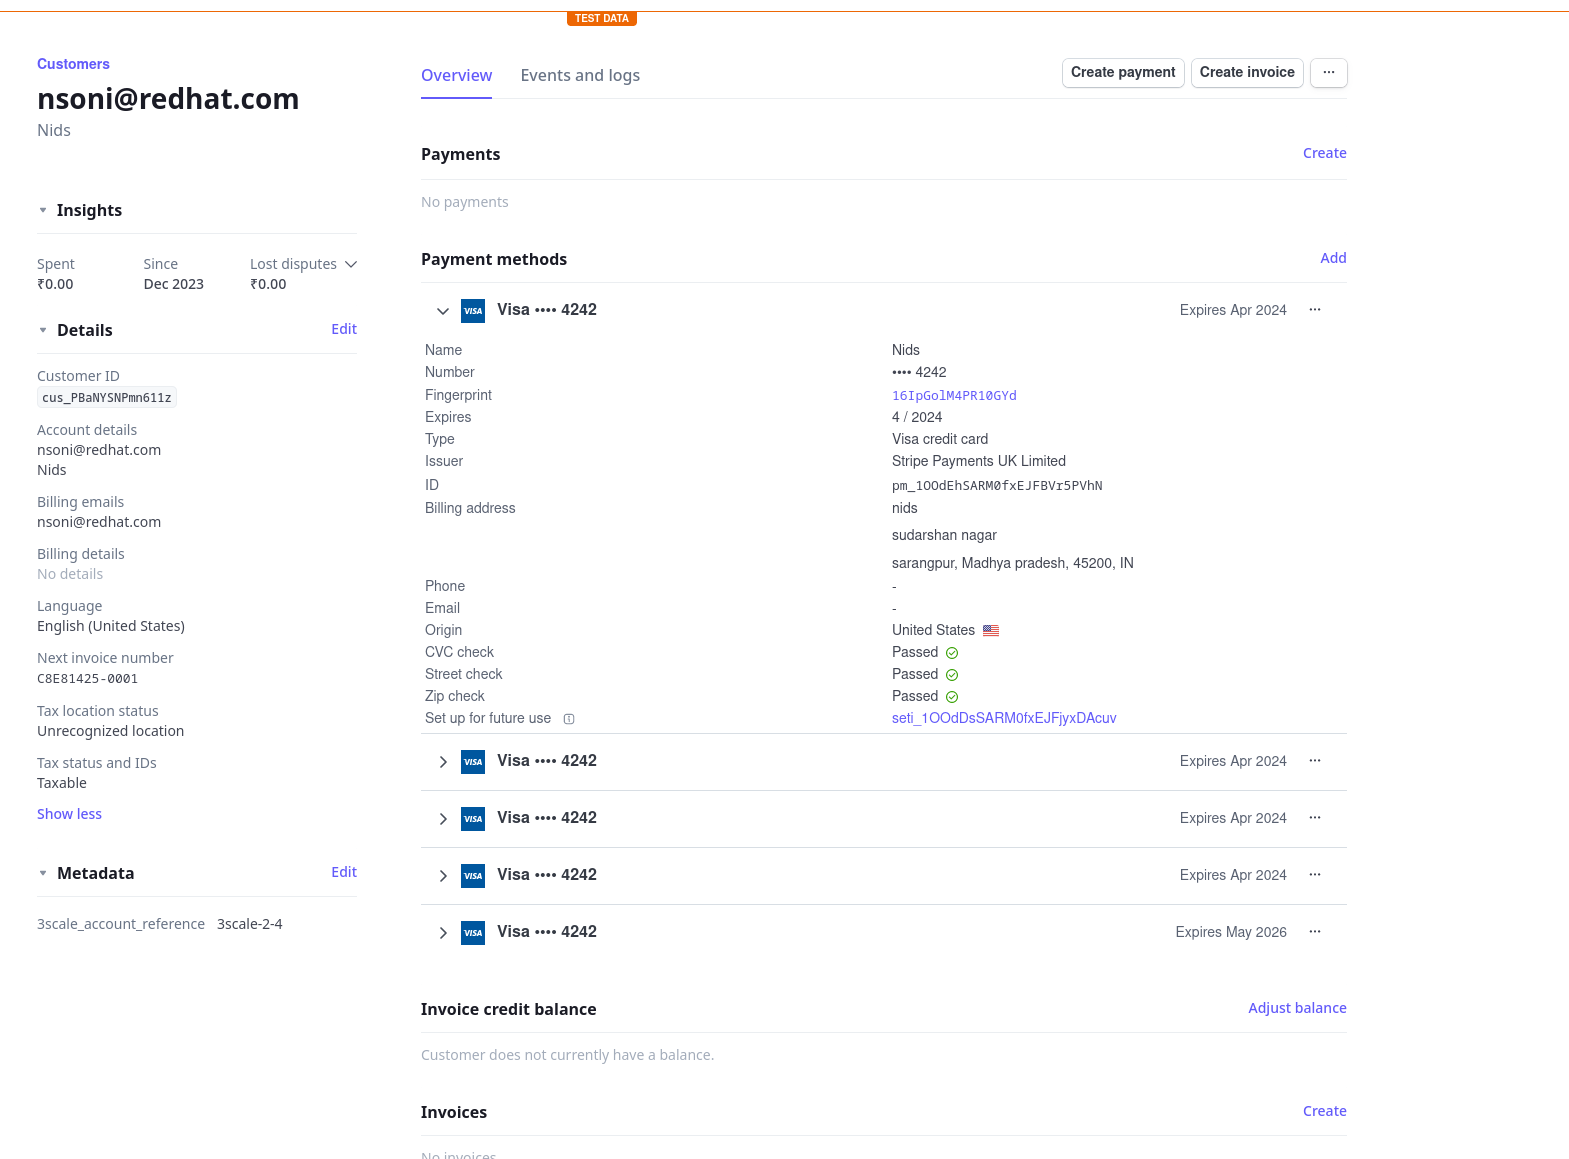Screen dimensions: 1569x1159
Task: Switch to the Events and logs tab
Action: click(x=580, y=75)
